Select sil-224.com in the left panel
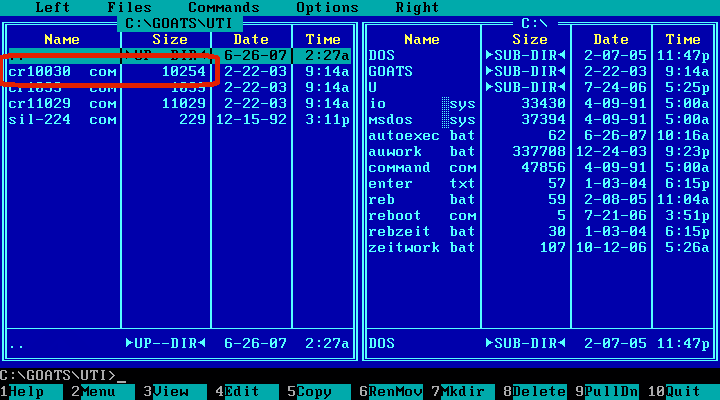720x400 pixels. pos(62,120)
